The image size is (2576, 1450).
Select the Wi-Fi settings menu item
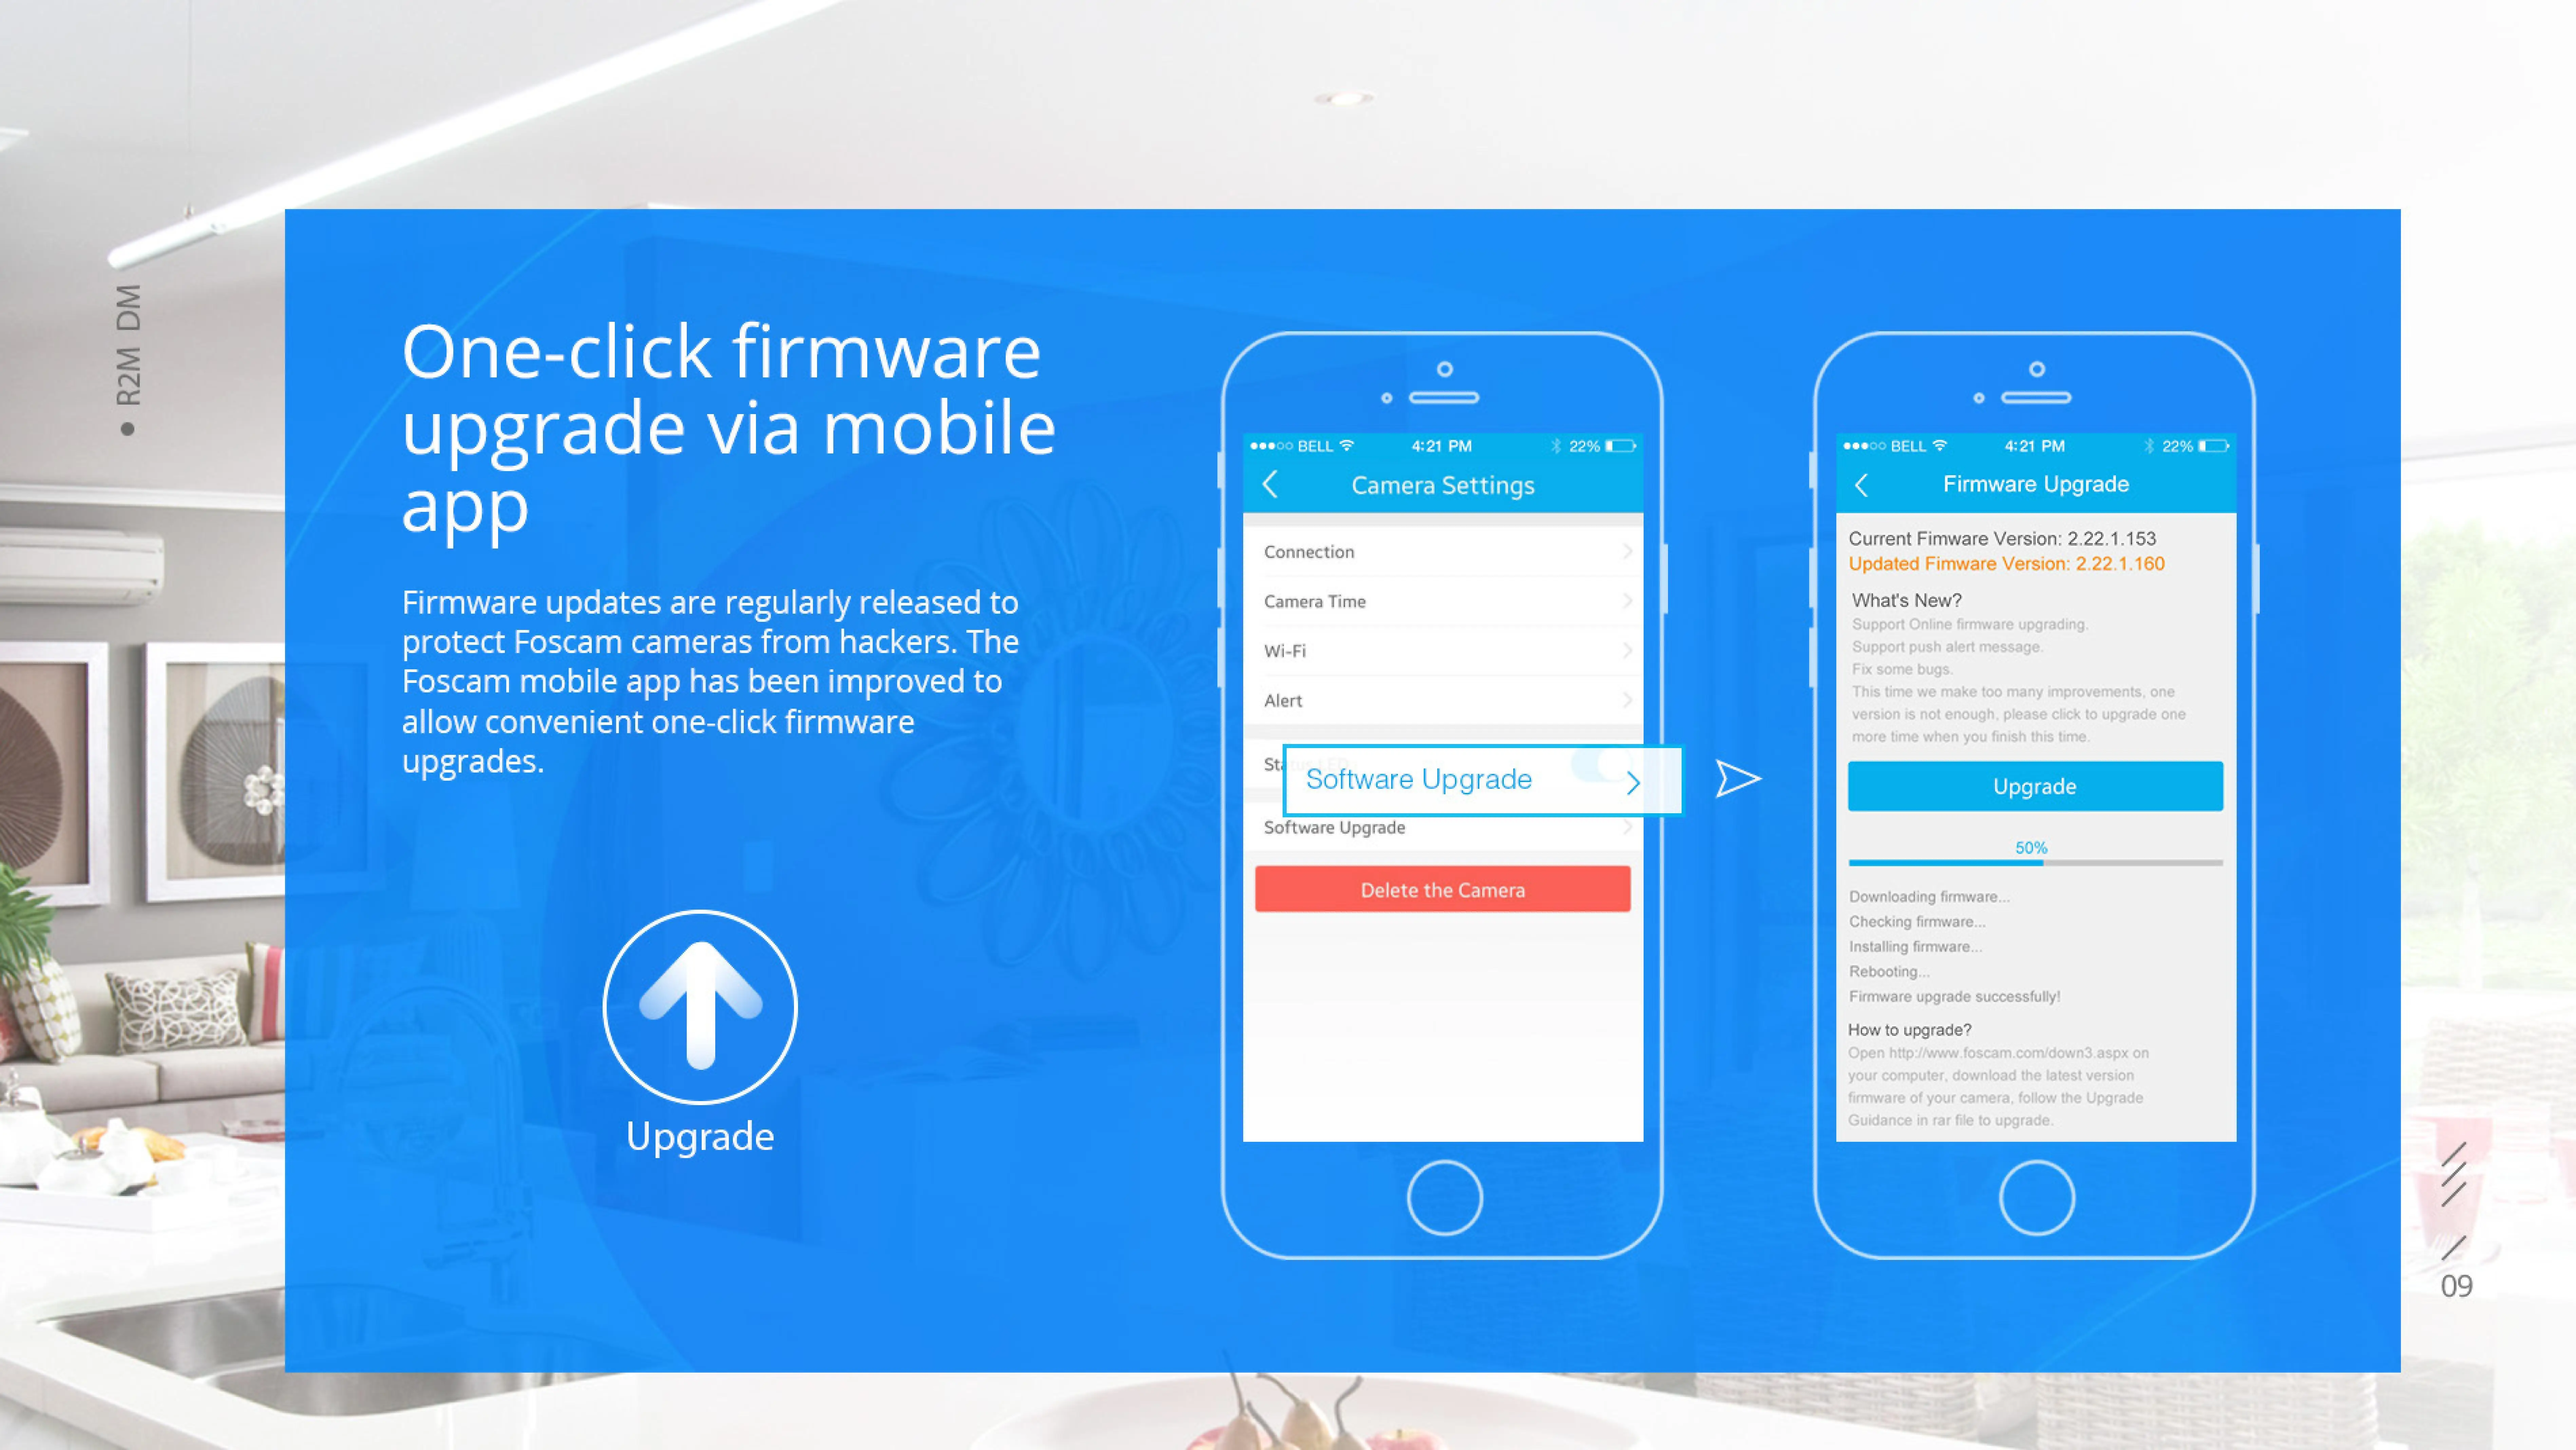1442,650
